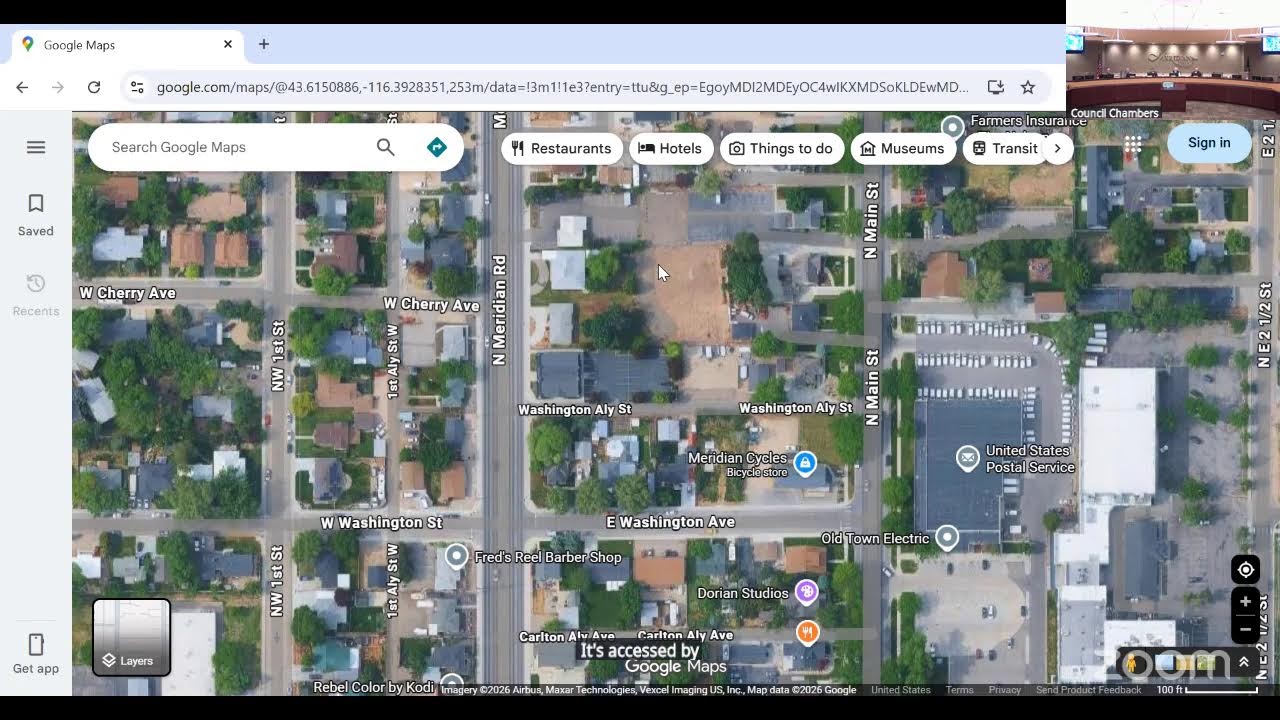The image size is (1280, 720).
Task: Filter map by Hotels chip
Action: coord(670,148)
